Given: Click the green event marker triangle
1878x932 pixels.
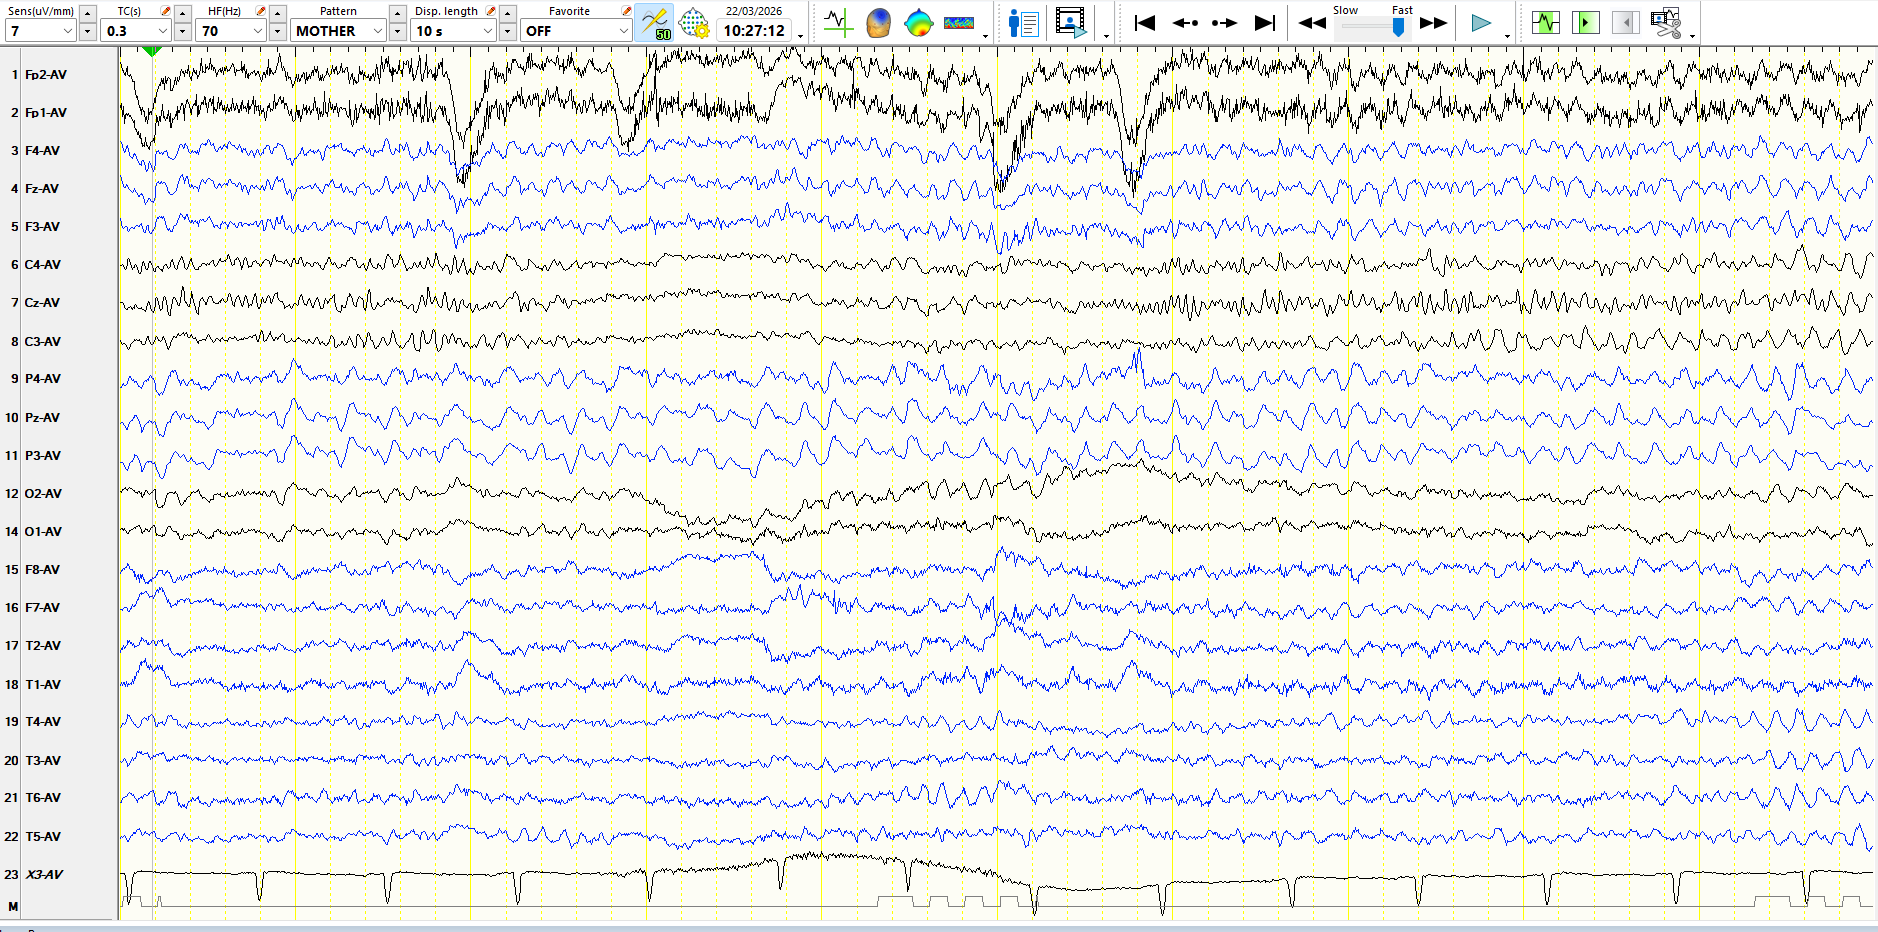Looking at the screenshot, I should tap(152, 51).
